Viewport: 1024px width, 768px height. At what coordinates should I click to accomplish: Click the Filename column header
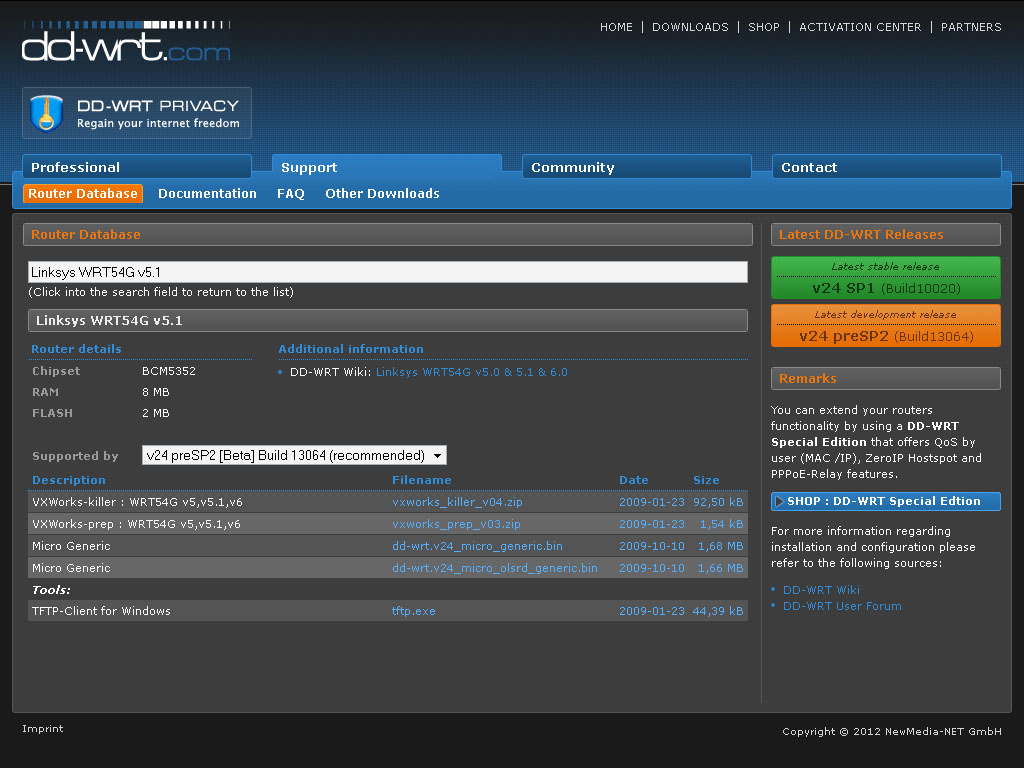click(x=421, y=480)
